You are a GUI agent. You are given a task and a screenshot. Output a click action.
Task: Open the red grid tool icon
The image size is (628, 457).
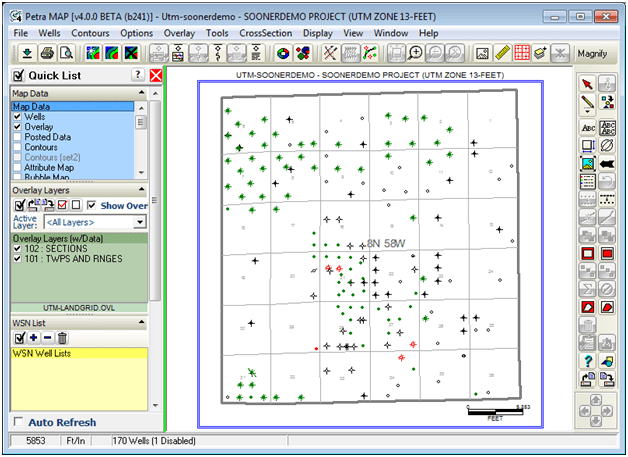pos(521,53)
